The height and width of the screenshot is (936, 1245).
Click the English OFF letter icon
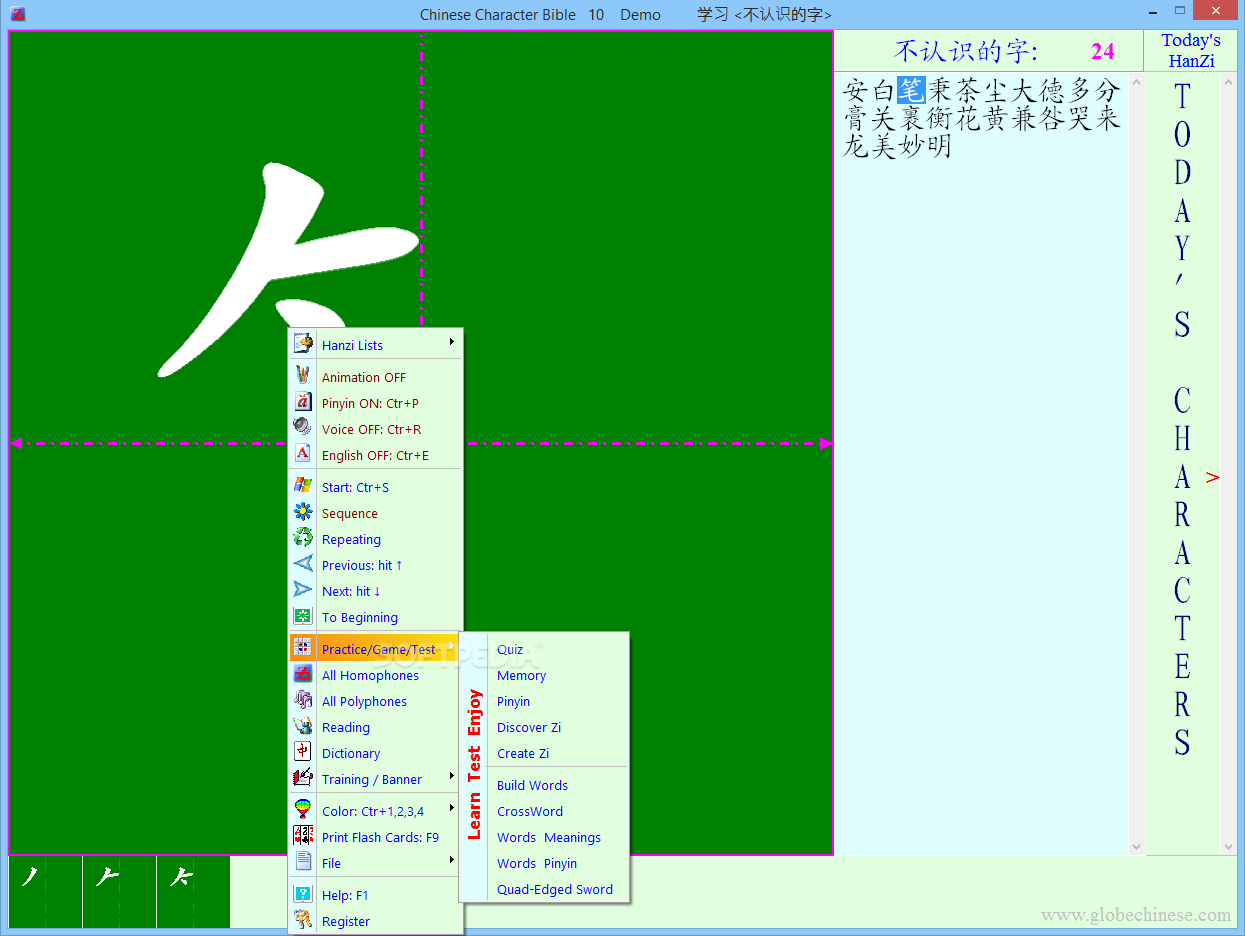pos(303,454)
